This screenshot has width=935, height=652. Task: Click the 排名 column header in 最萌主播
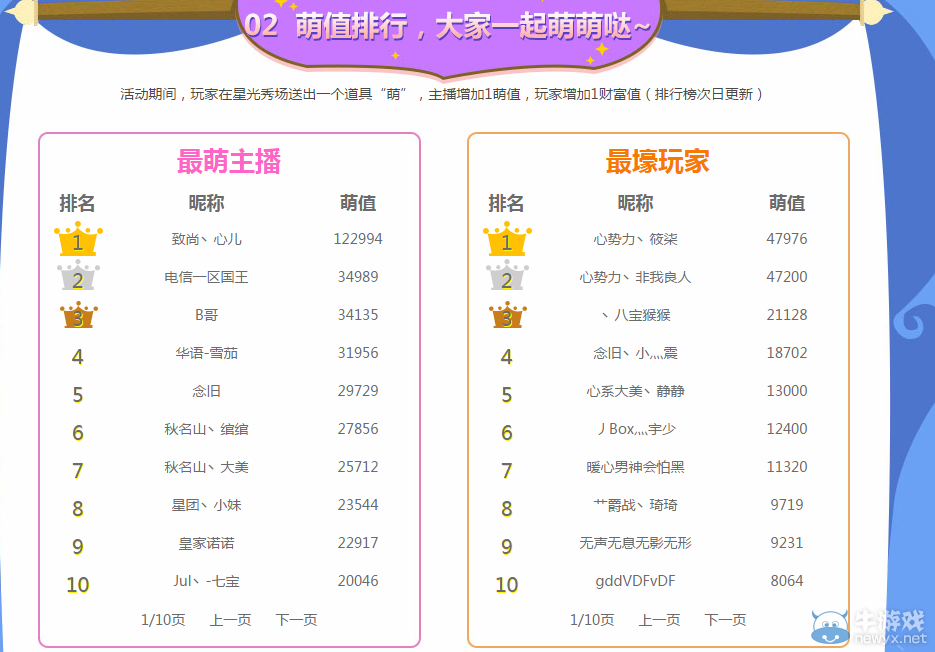point(78,203)
